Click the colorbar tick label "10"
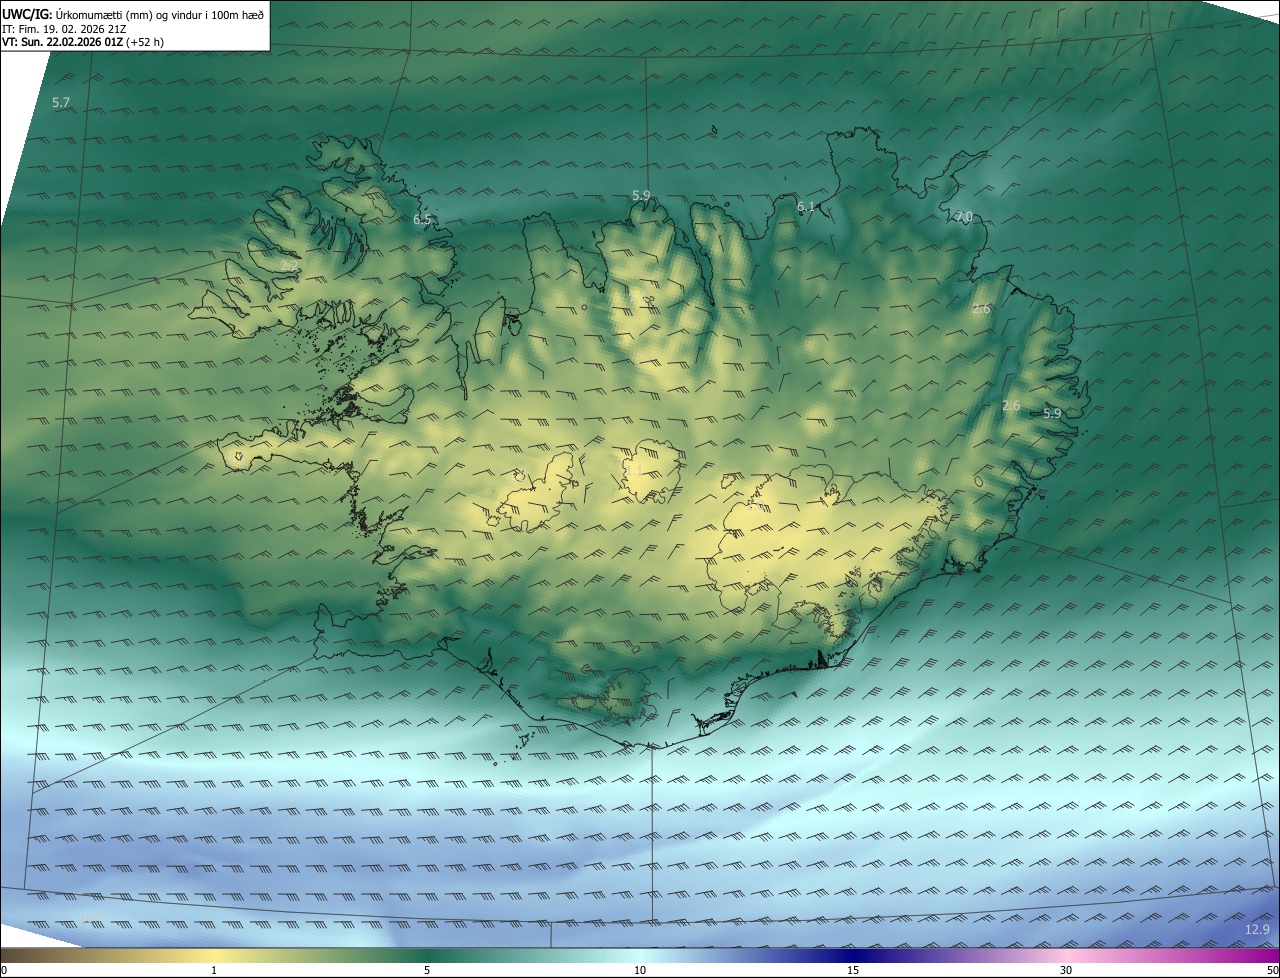The width and height of the screenshot is (1280, 978). point(640,970)
